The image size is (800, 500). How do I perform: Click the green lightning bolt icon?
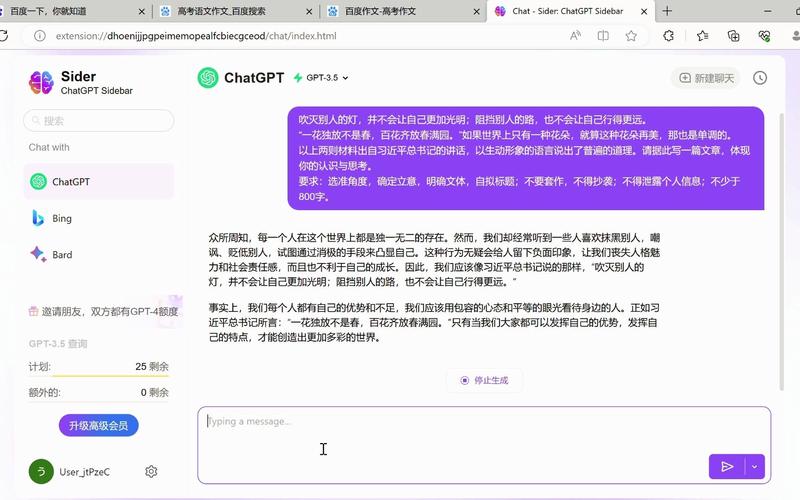(298, 78)
